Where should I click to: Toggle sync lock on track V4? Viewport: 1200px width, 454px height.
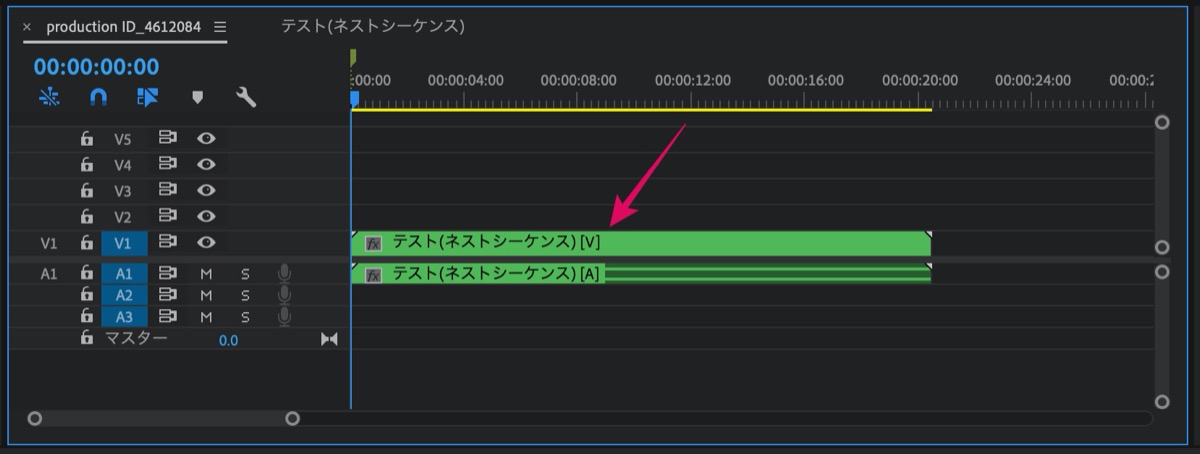pos(168,165)
